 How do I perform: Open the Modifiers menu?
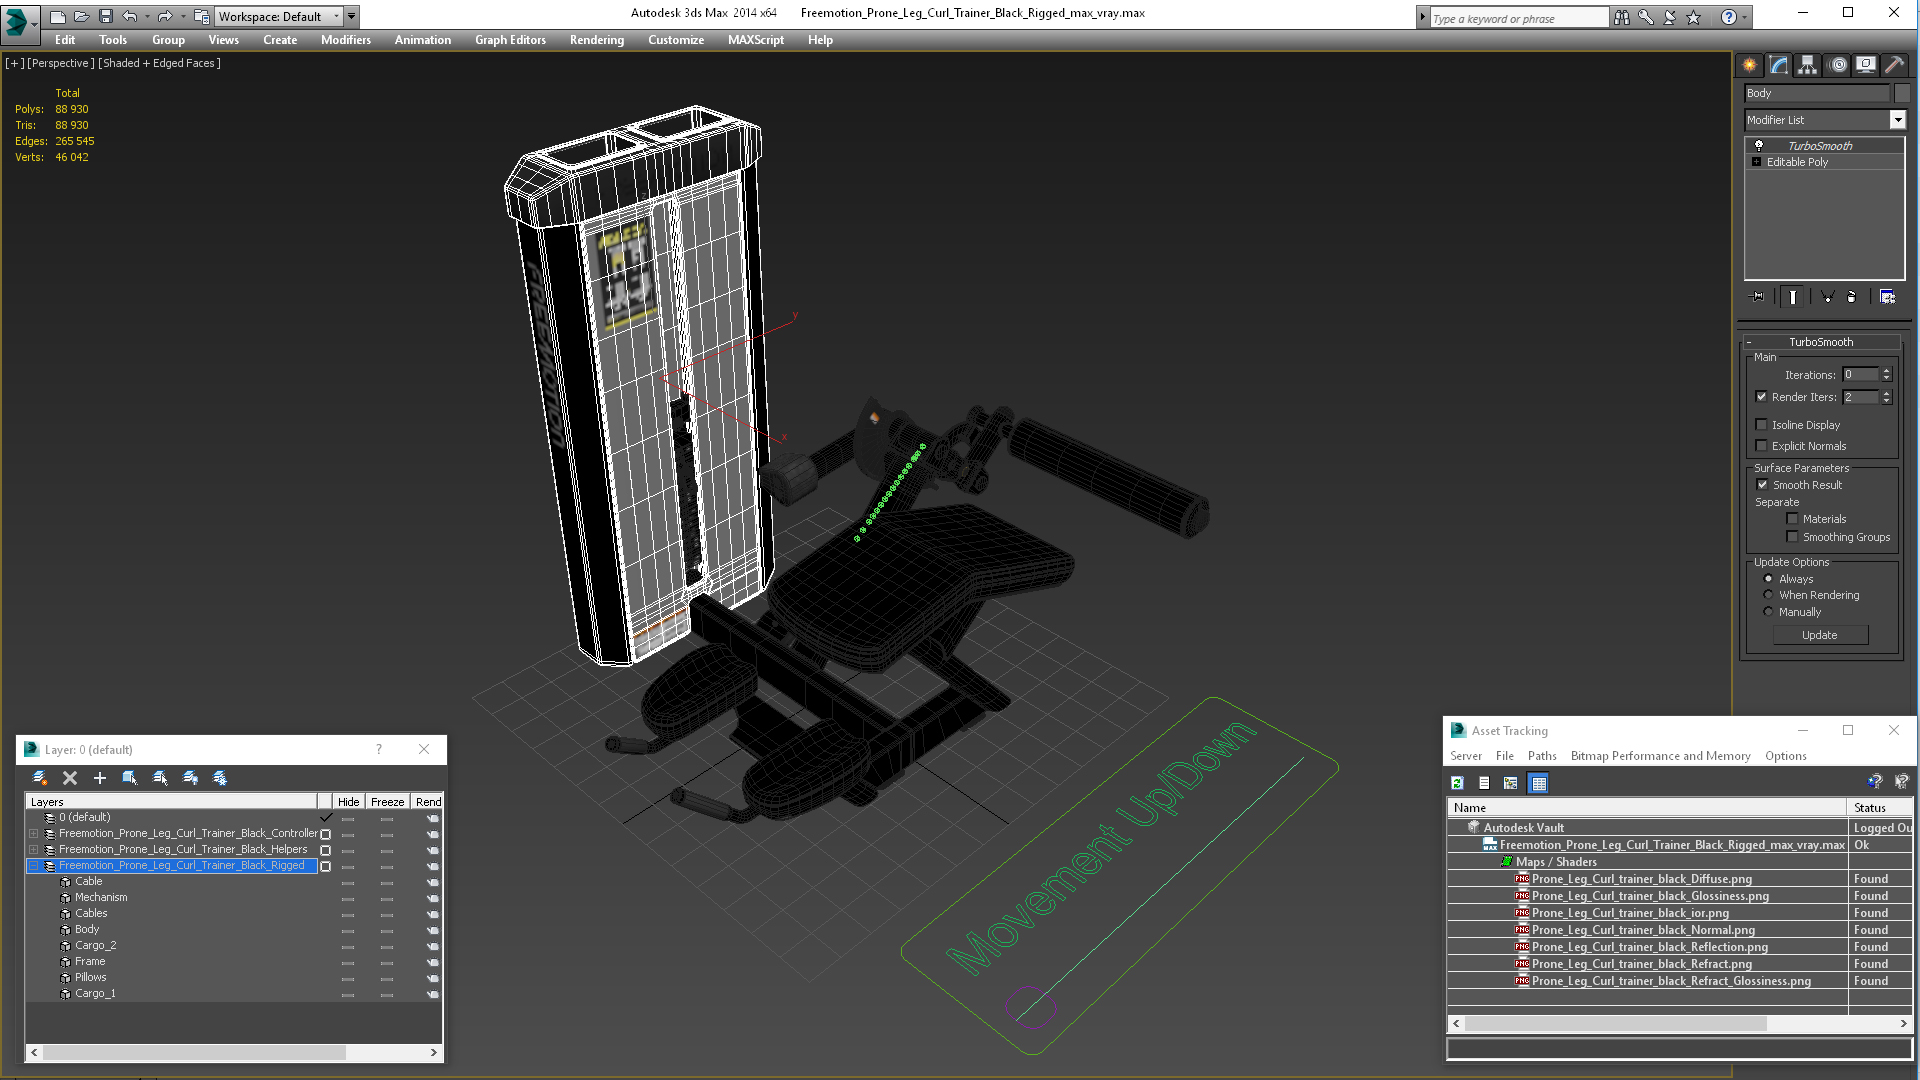(x=345, y=40)
